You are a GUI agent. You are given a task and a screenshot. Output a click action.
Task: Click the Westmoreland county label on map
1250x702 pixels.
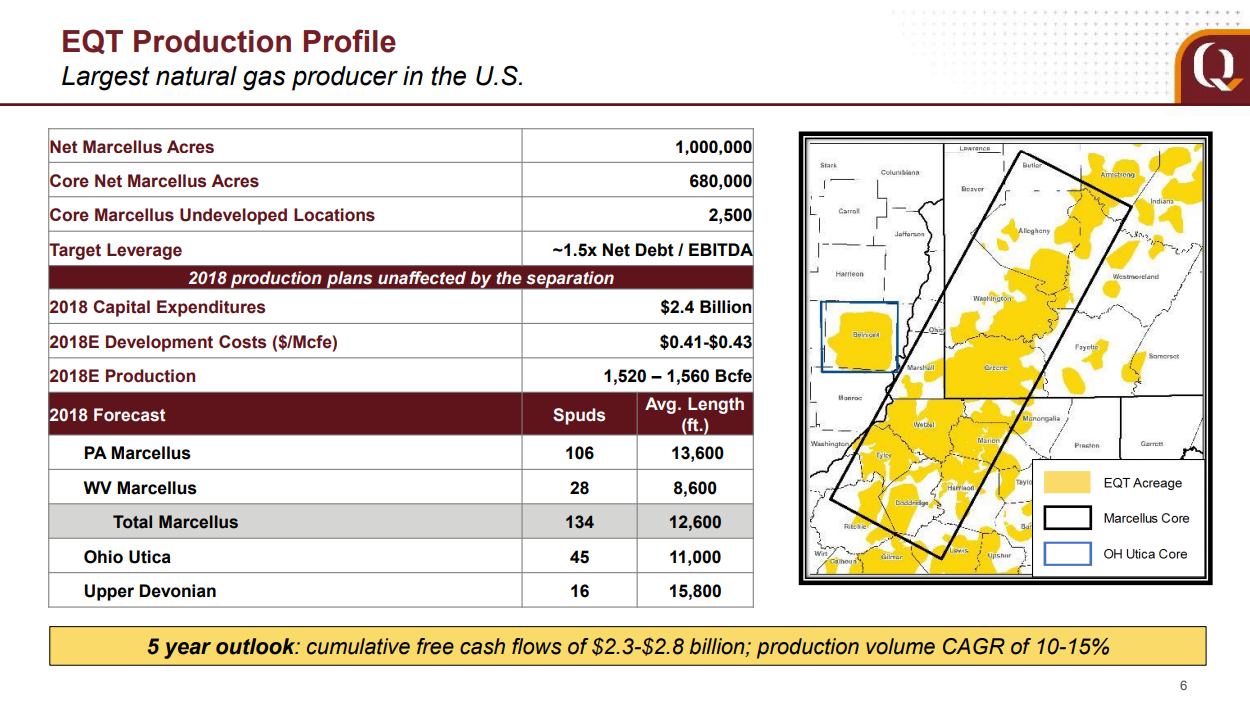click(x=1135, y=277)
